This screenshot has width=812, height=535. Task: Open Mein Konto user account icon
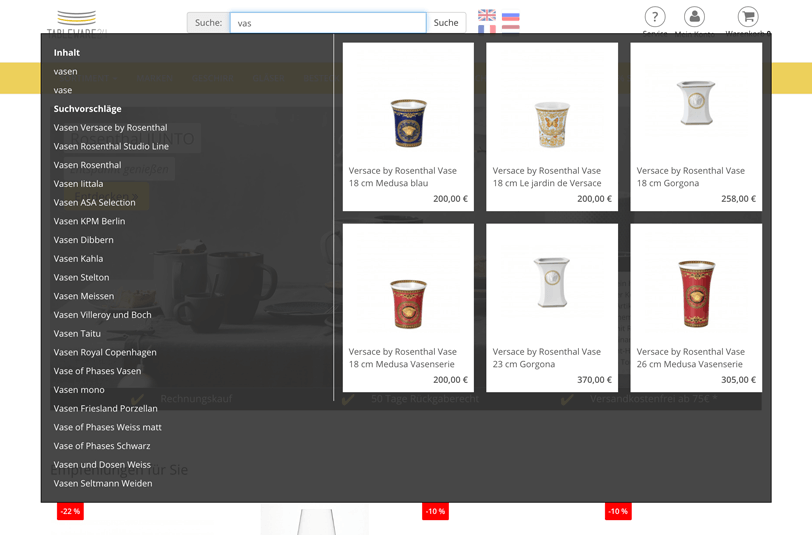[x=694, y=17]
